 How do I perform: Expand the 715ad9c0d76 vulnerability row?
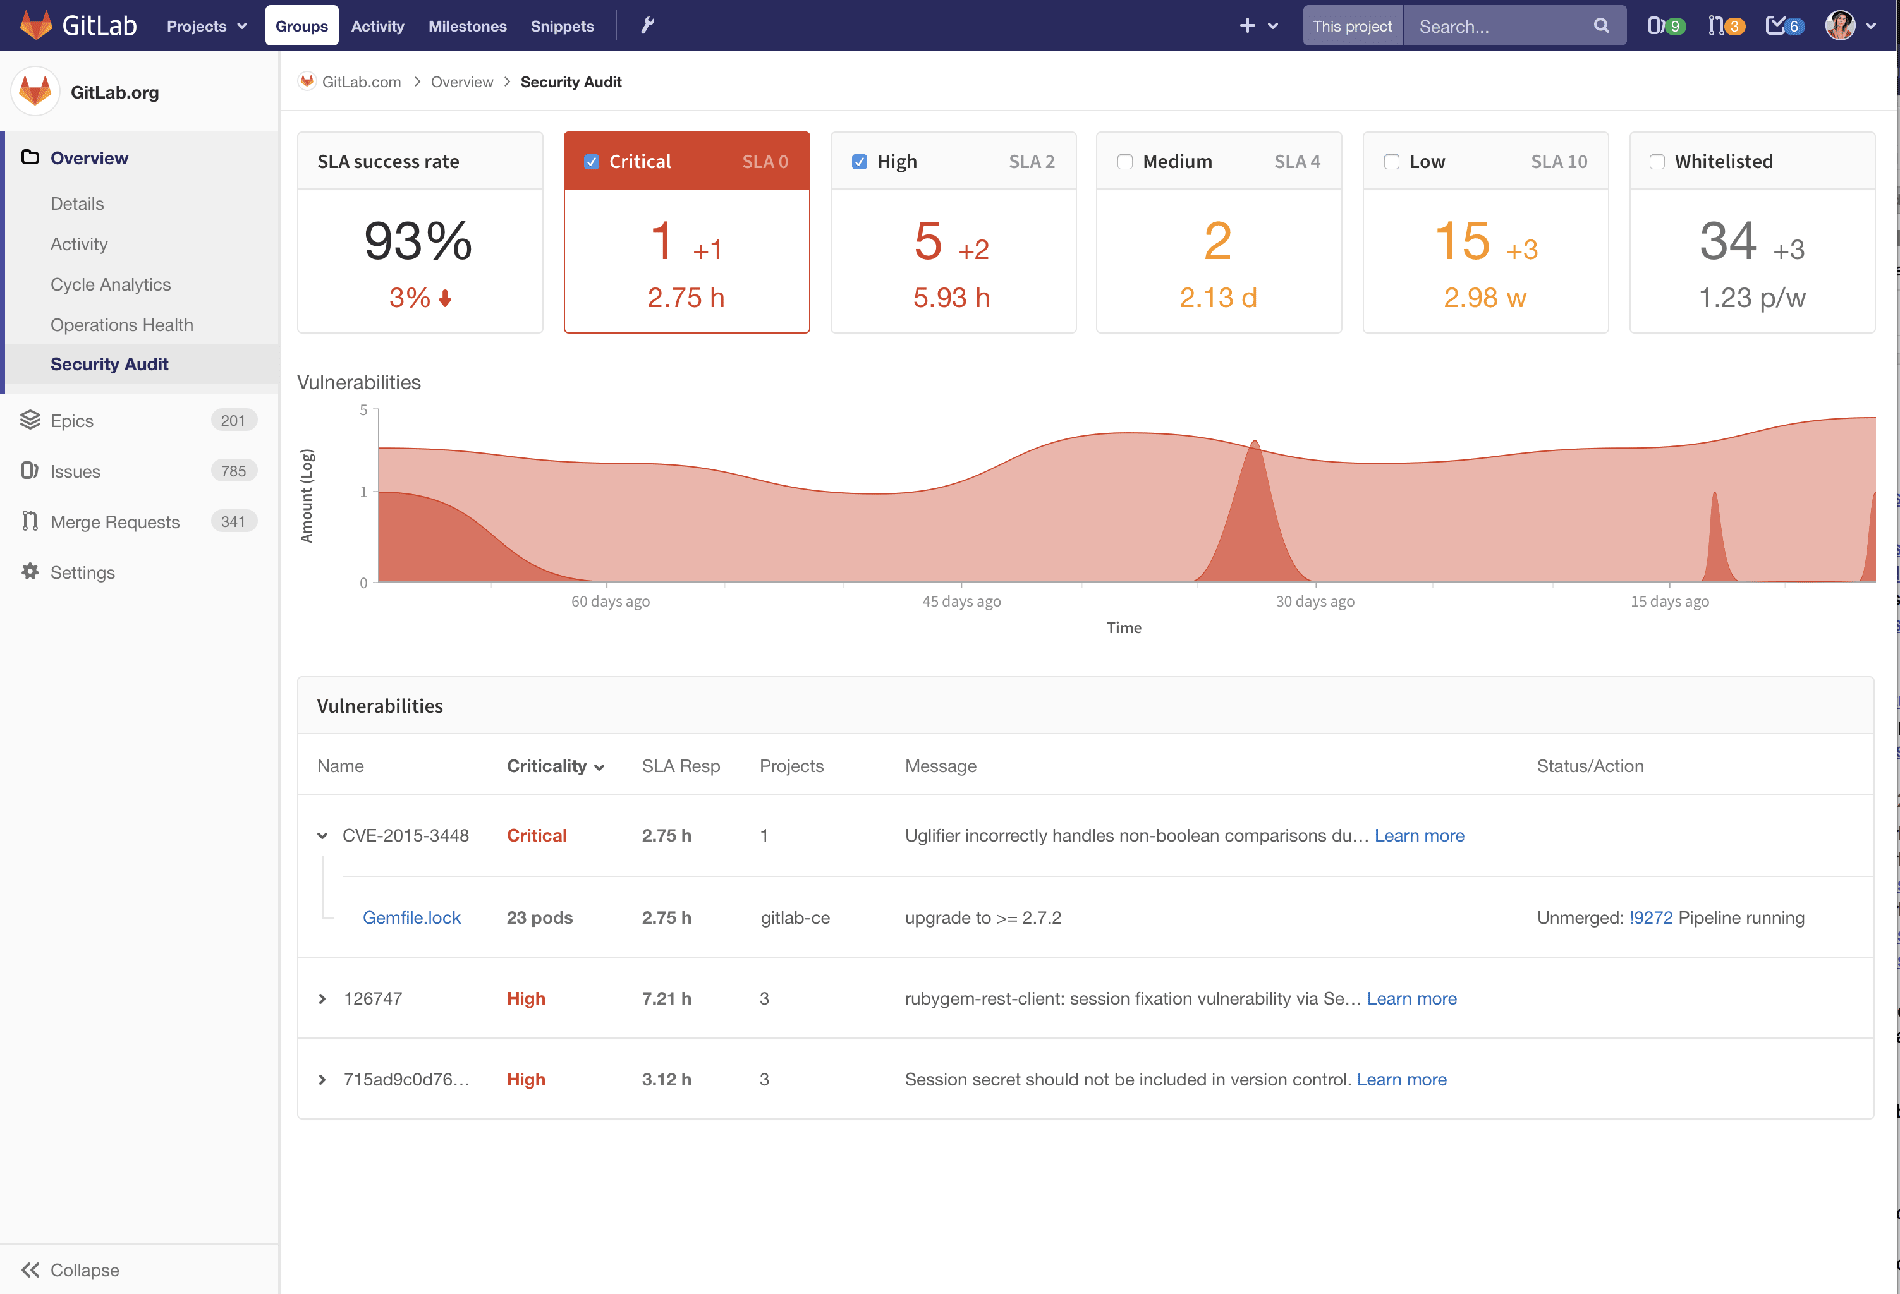tap(322, 1080)
